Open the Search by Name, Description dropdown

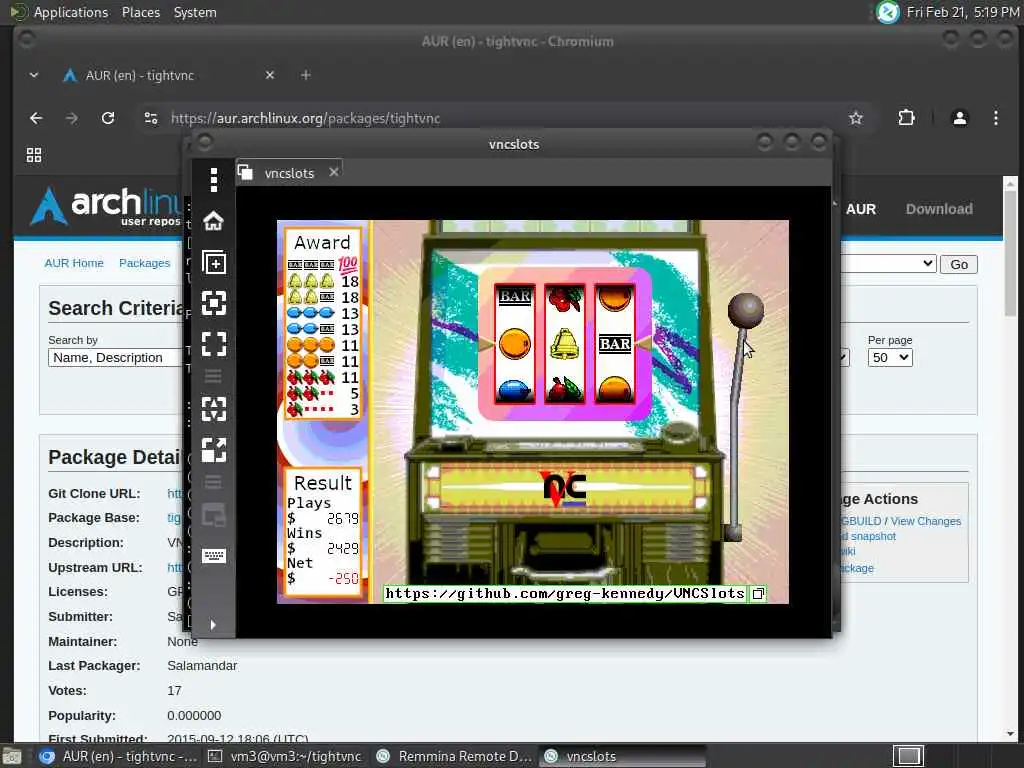(115, 357)
